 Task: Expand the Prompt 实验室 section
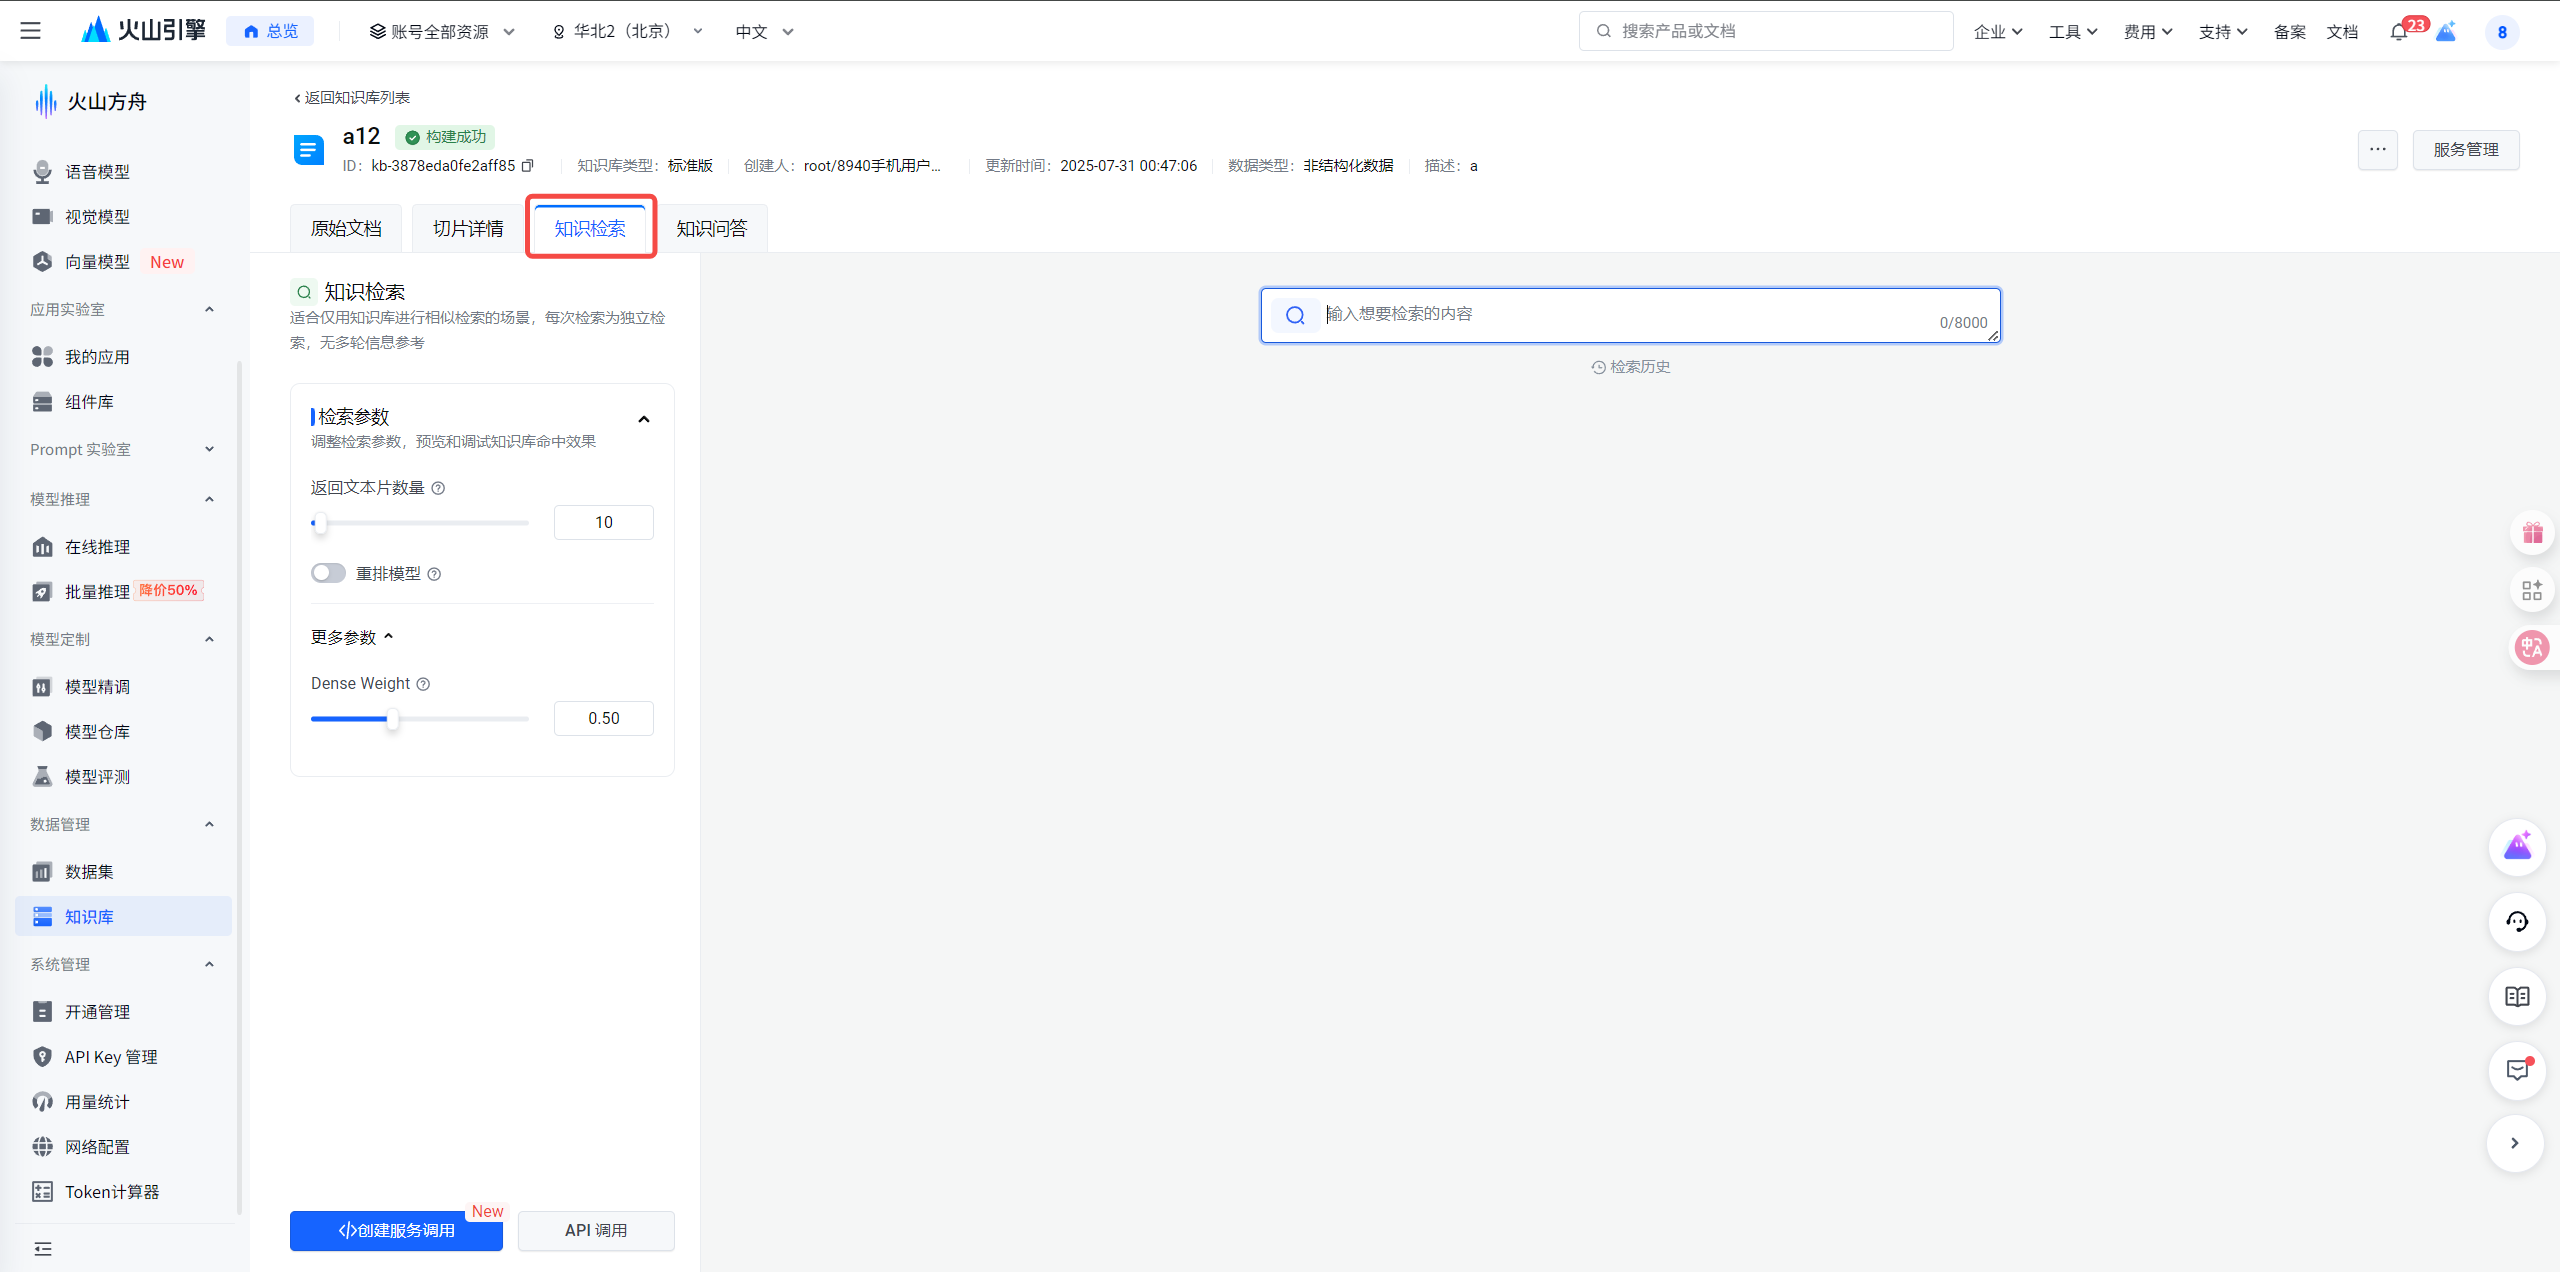click(209, 449)
